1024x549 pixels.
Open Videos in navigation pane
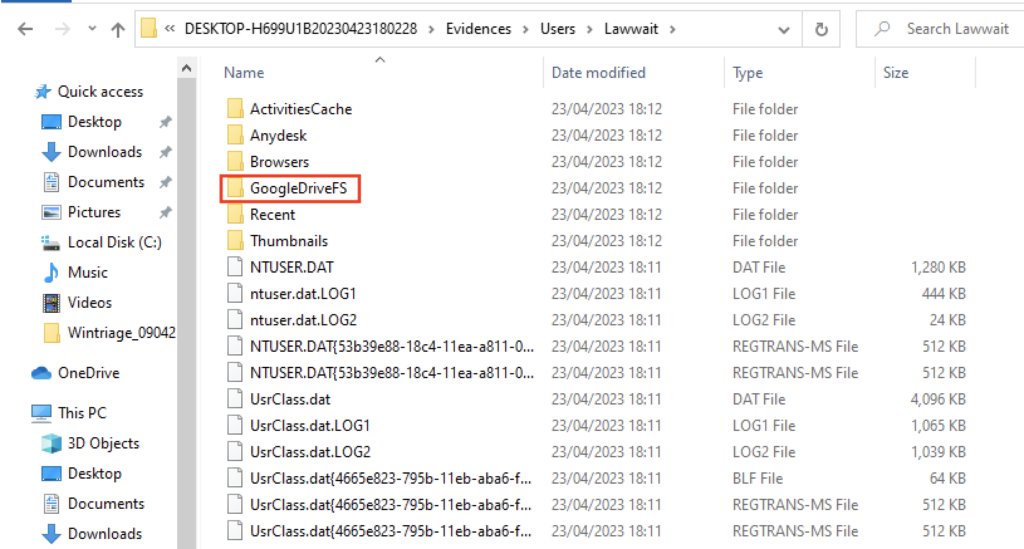89,302
